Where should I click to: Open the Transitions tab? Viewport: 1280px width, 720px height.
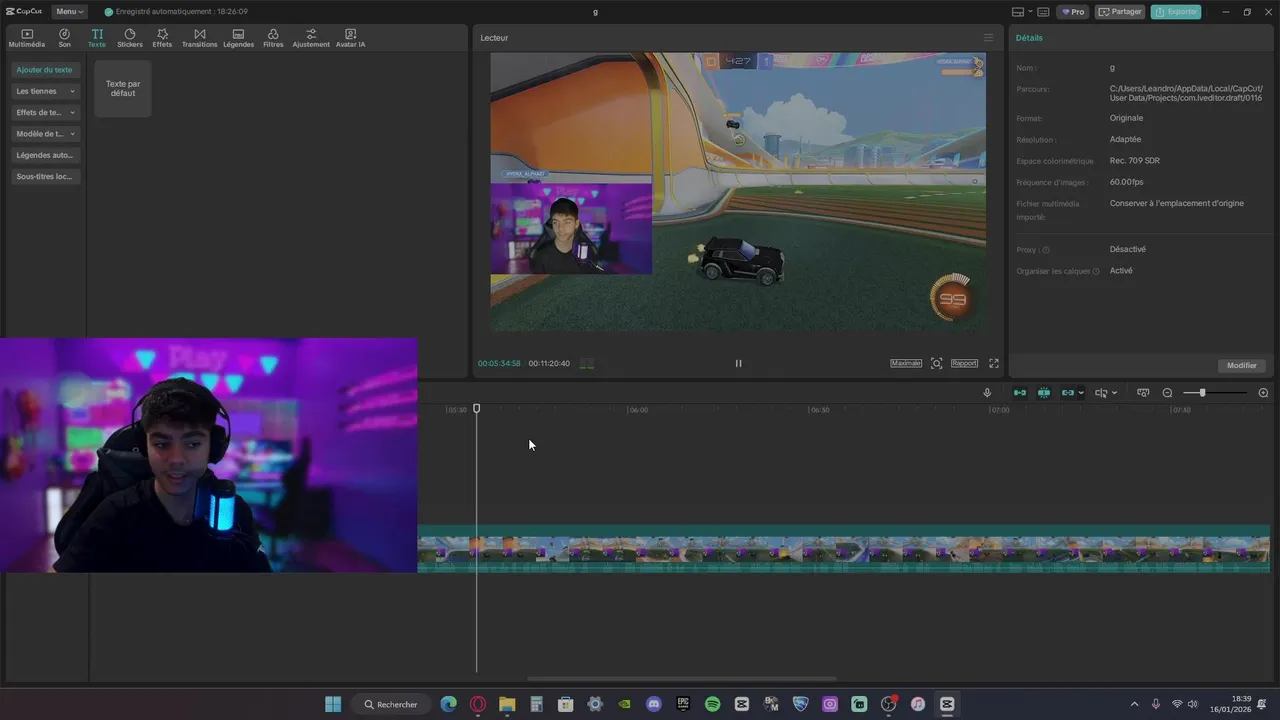(199, 38)
